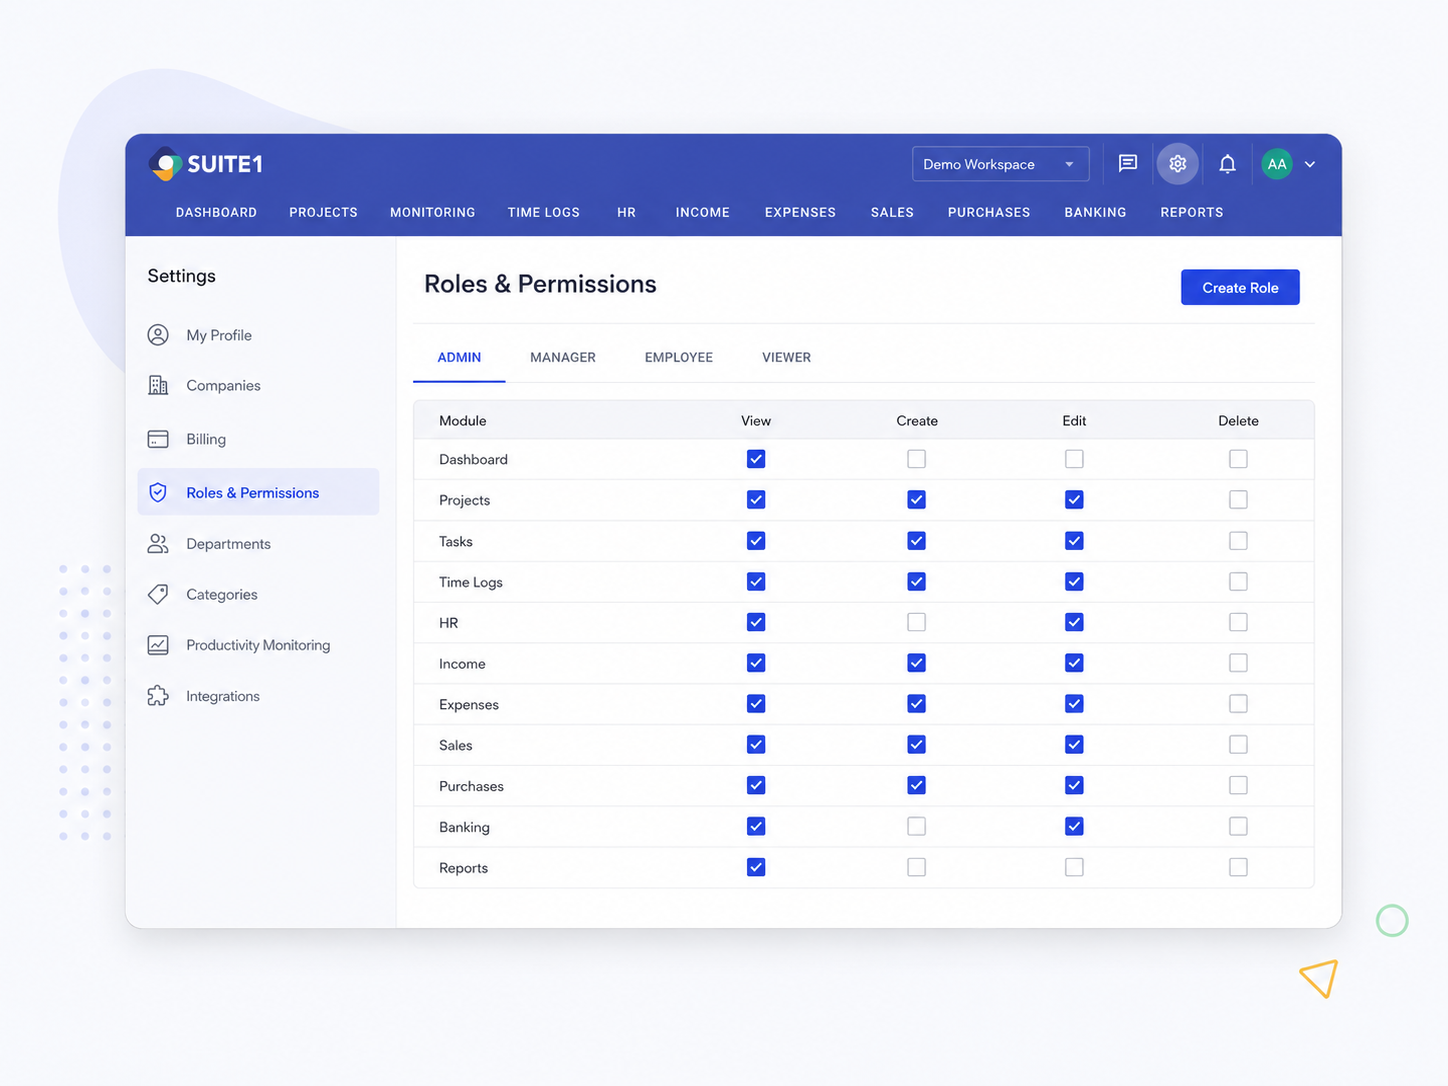Viewport: 1448px width, 1086px height.
Task: Uncheck View permission for Sales
Action: pyautogui.click(x=756, y=744)
